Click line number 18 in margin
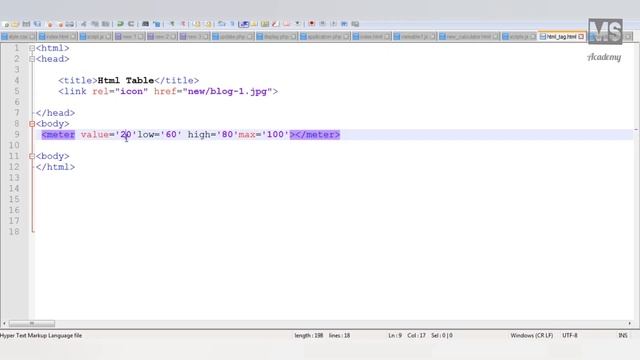The width and height of the screenshot is (640, 360). pos(14,232)
